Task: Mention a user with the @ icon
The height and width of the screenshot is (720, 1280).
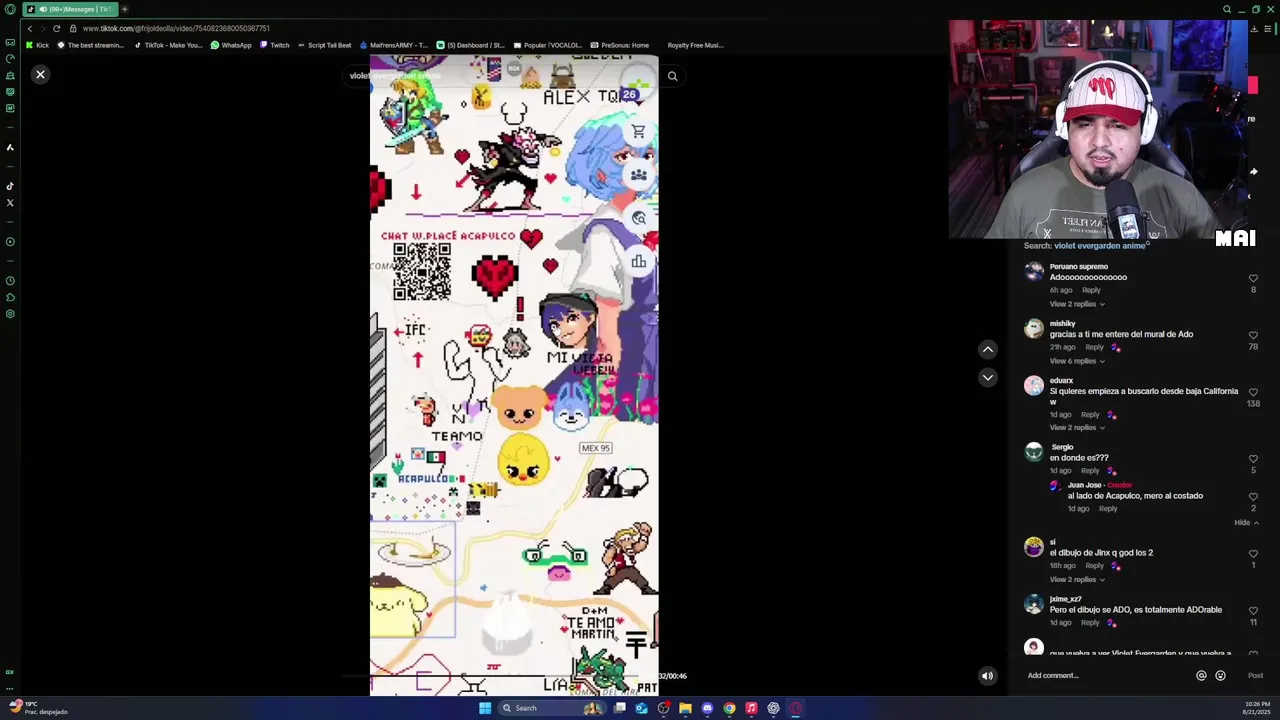Action: (x=1201, y=676)
